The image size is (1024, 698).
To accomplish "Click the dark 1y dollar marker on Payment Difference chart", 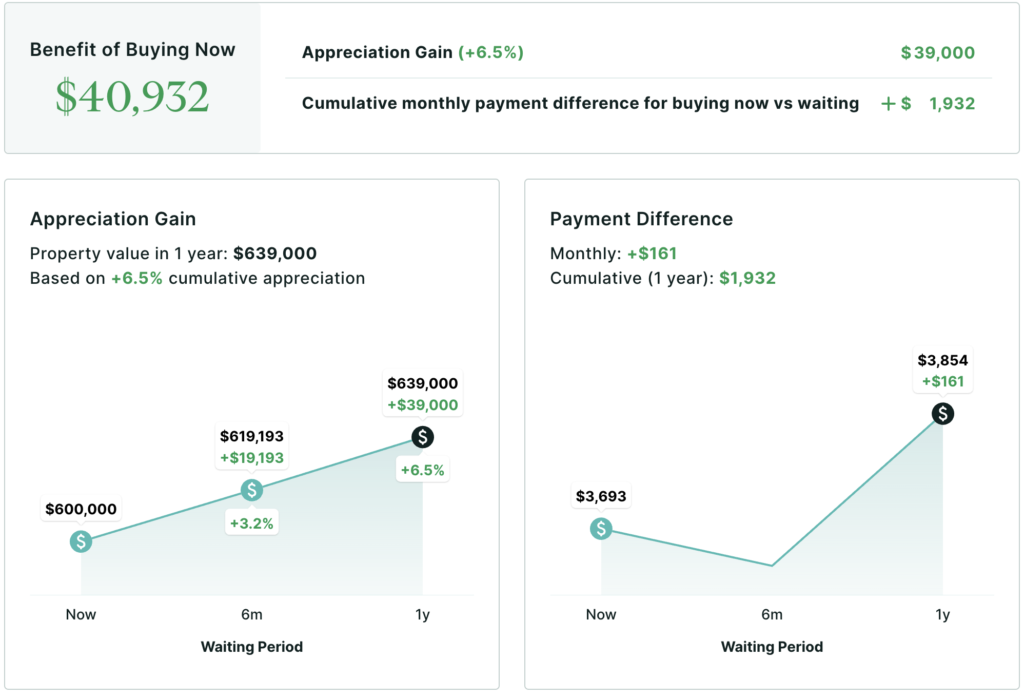I will click(x=942, y=414).
